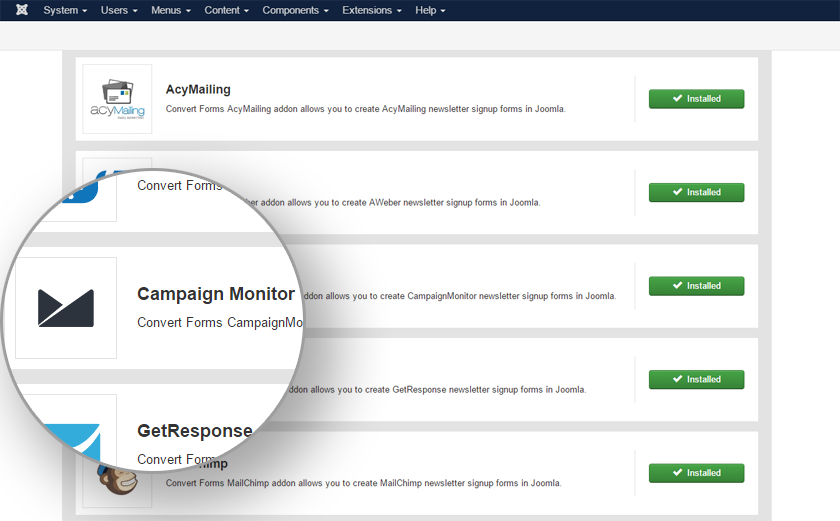Open the Components menu
This screenshot has height=521, width=840.
295,10
